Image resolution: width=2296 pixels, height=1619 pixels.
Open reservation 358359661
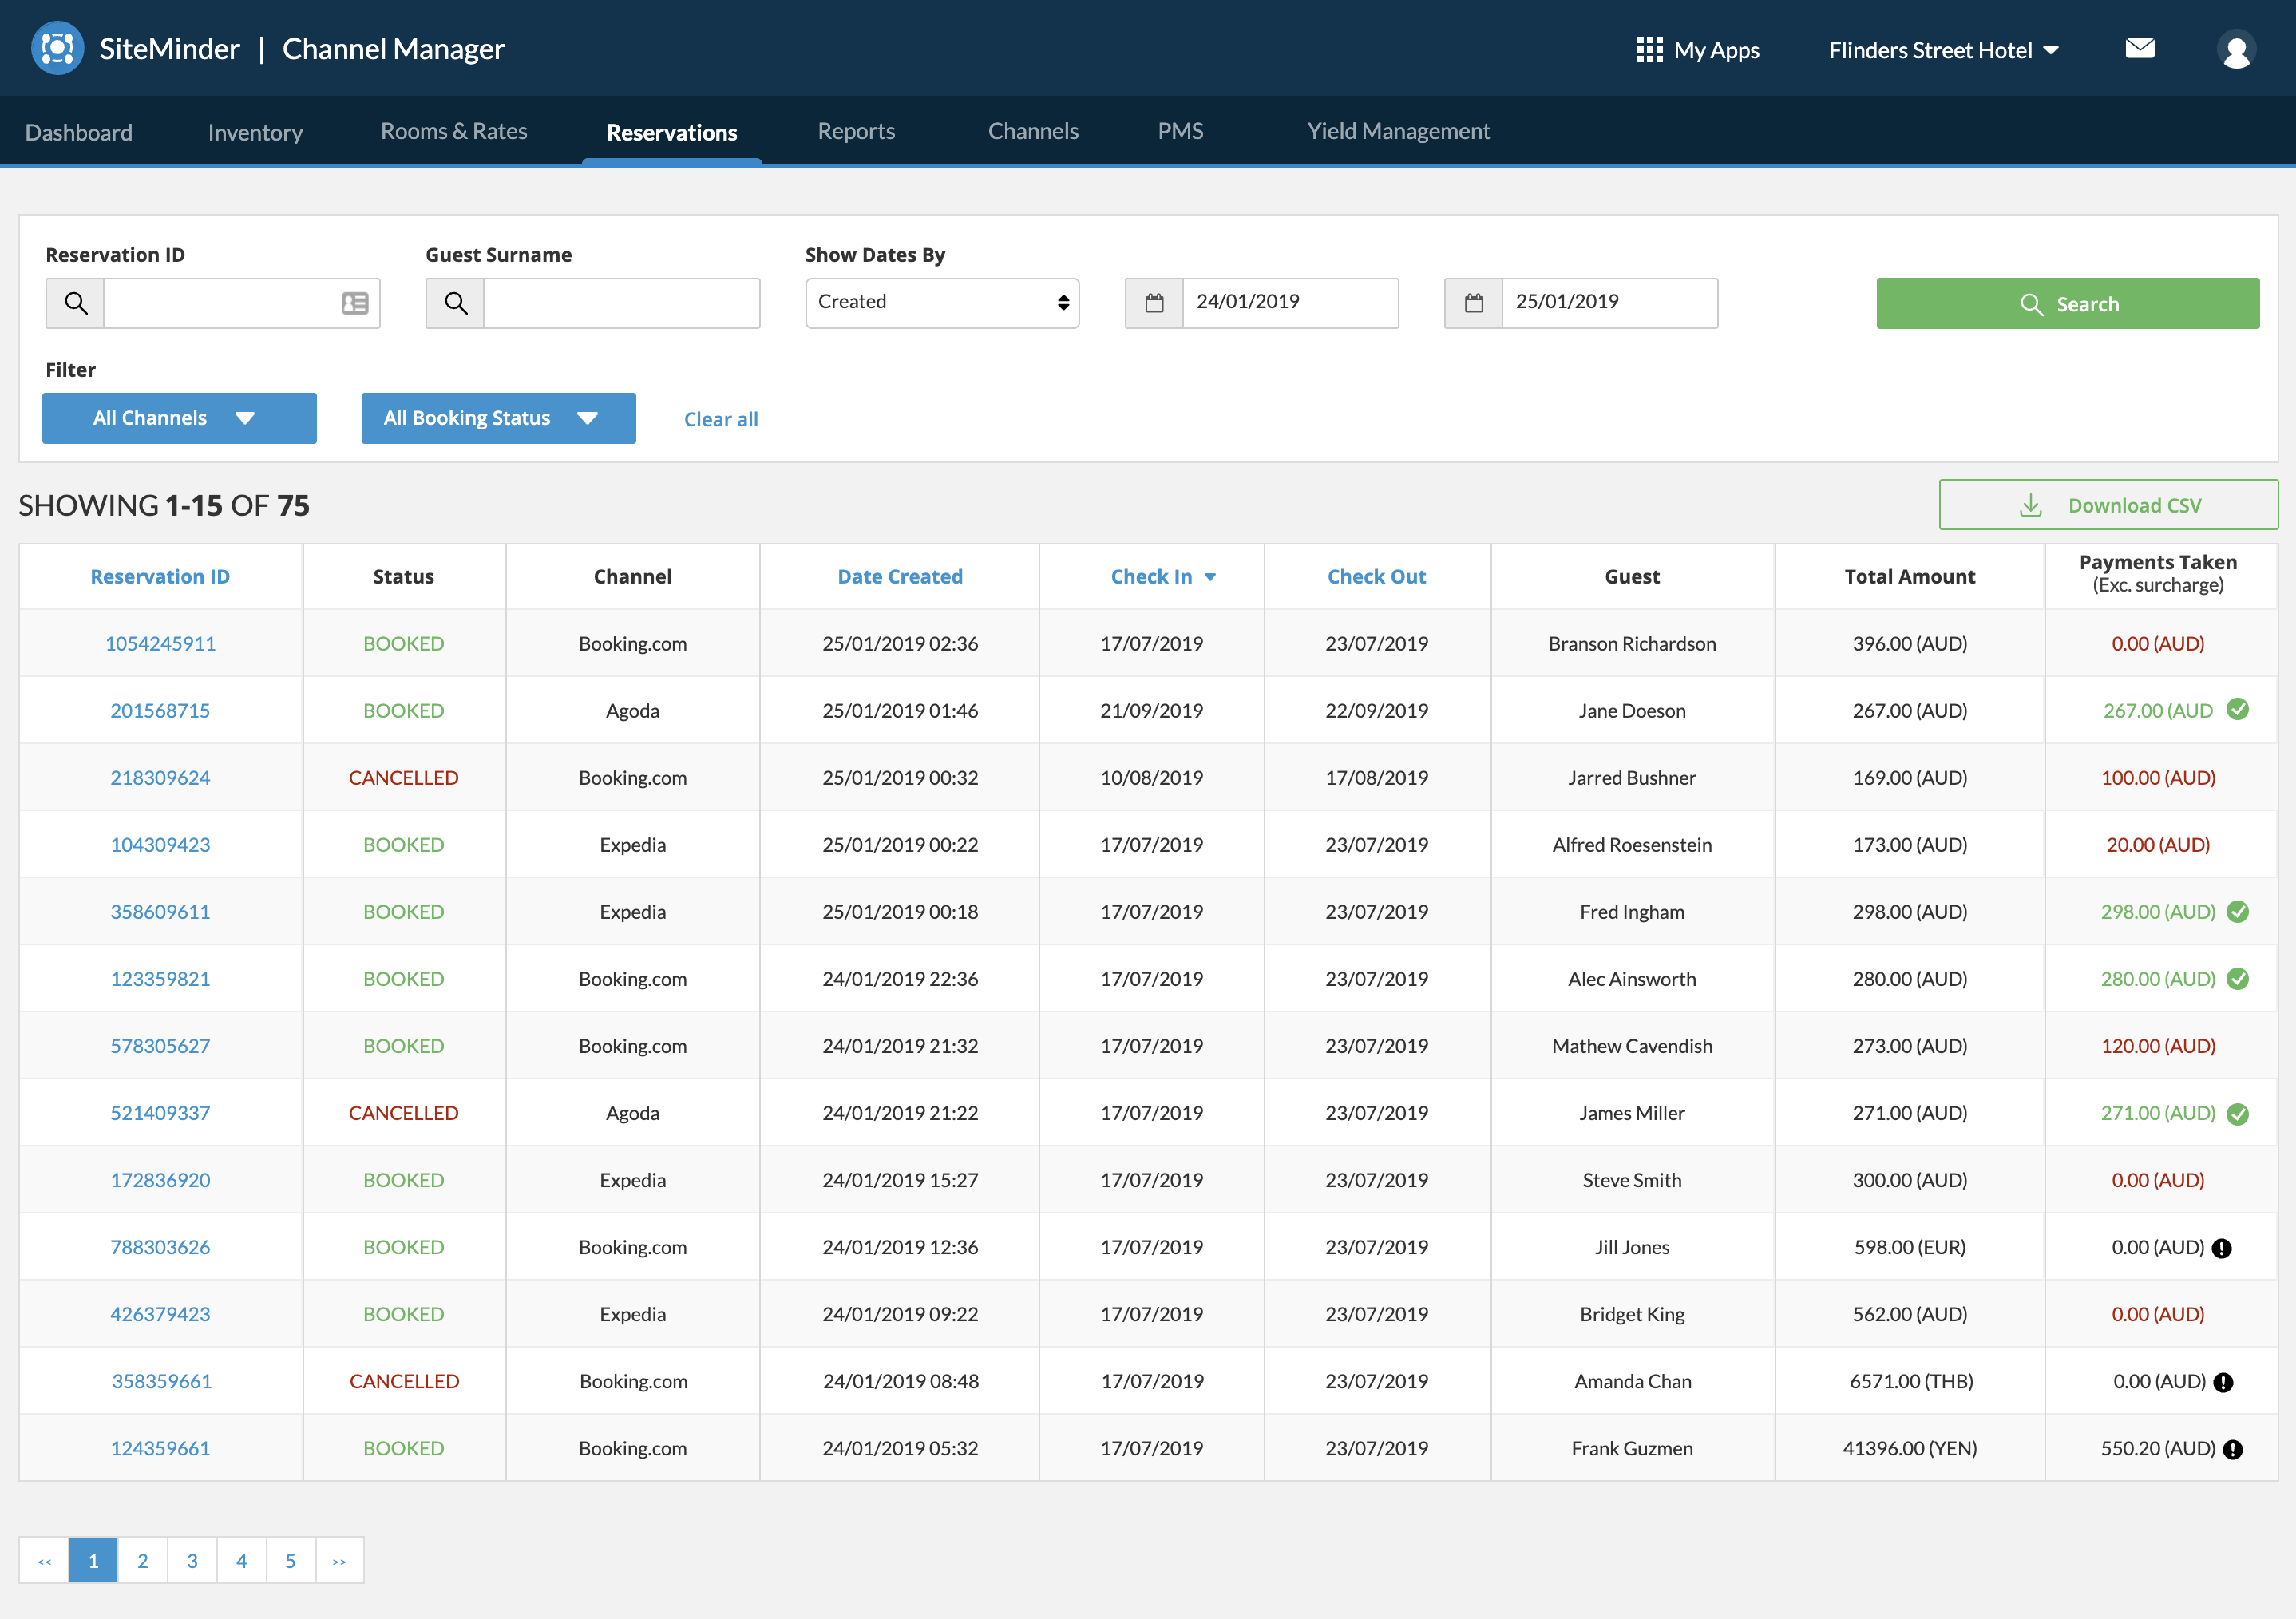(161, 1381)
